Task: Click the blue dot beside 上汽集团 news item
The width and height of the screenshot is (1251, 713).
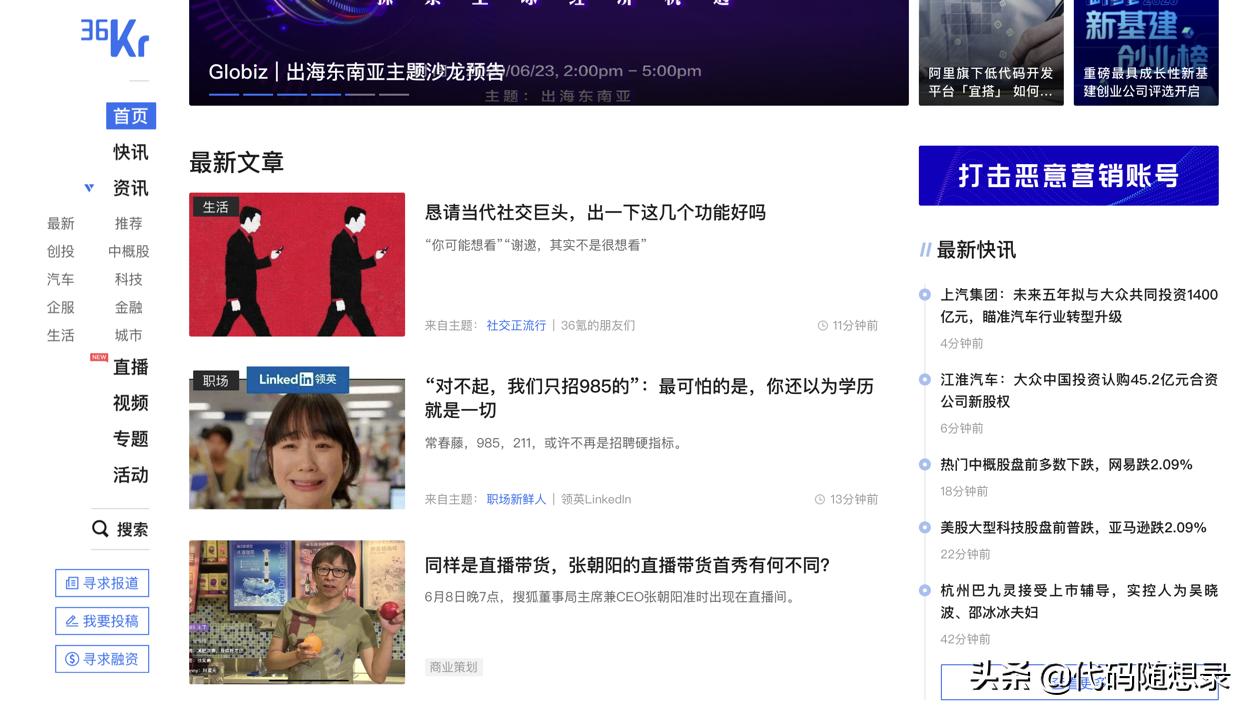Action: [923, 294]
